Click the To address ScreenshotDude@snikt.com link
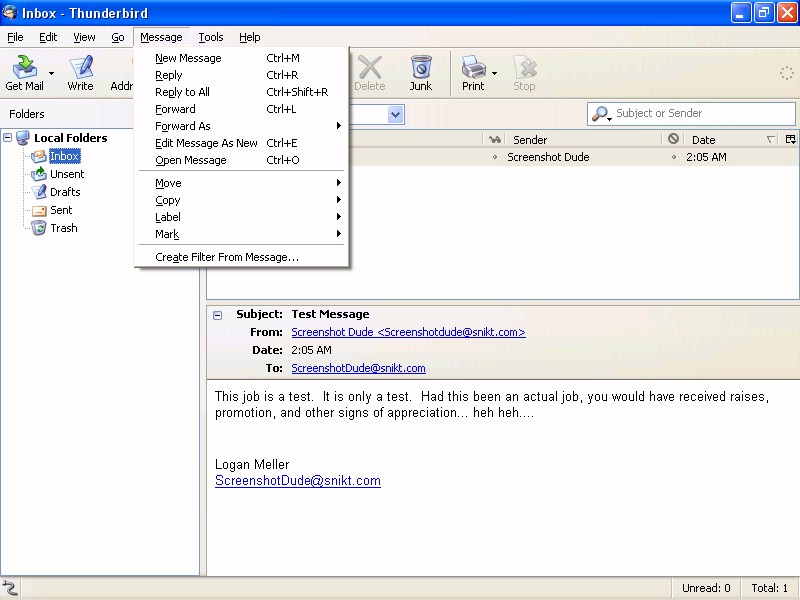Screen dimensions: 800x600 coord(358,368)
